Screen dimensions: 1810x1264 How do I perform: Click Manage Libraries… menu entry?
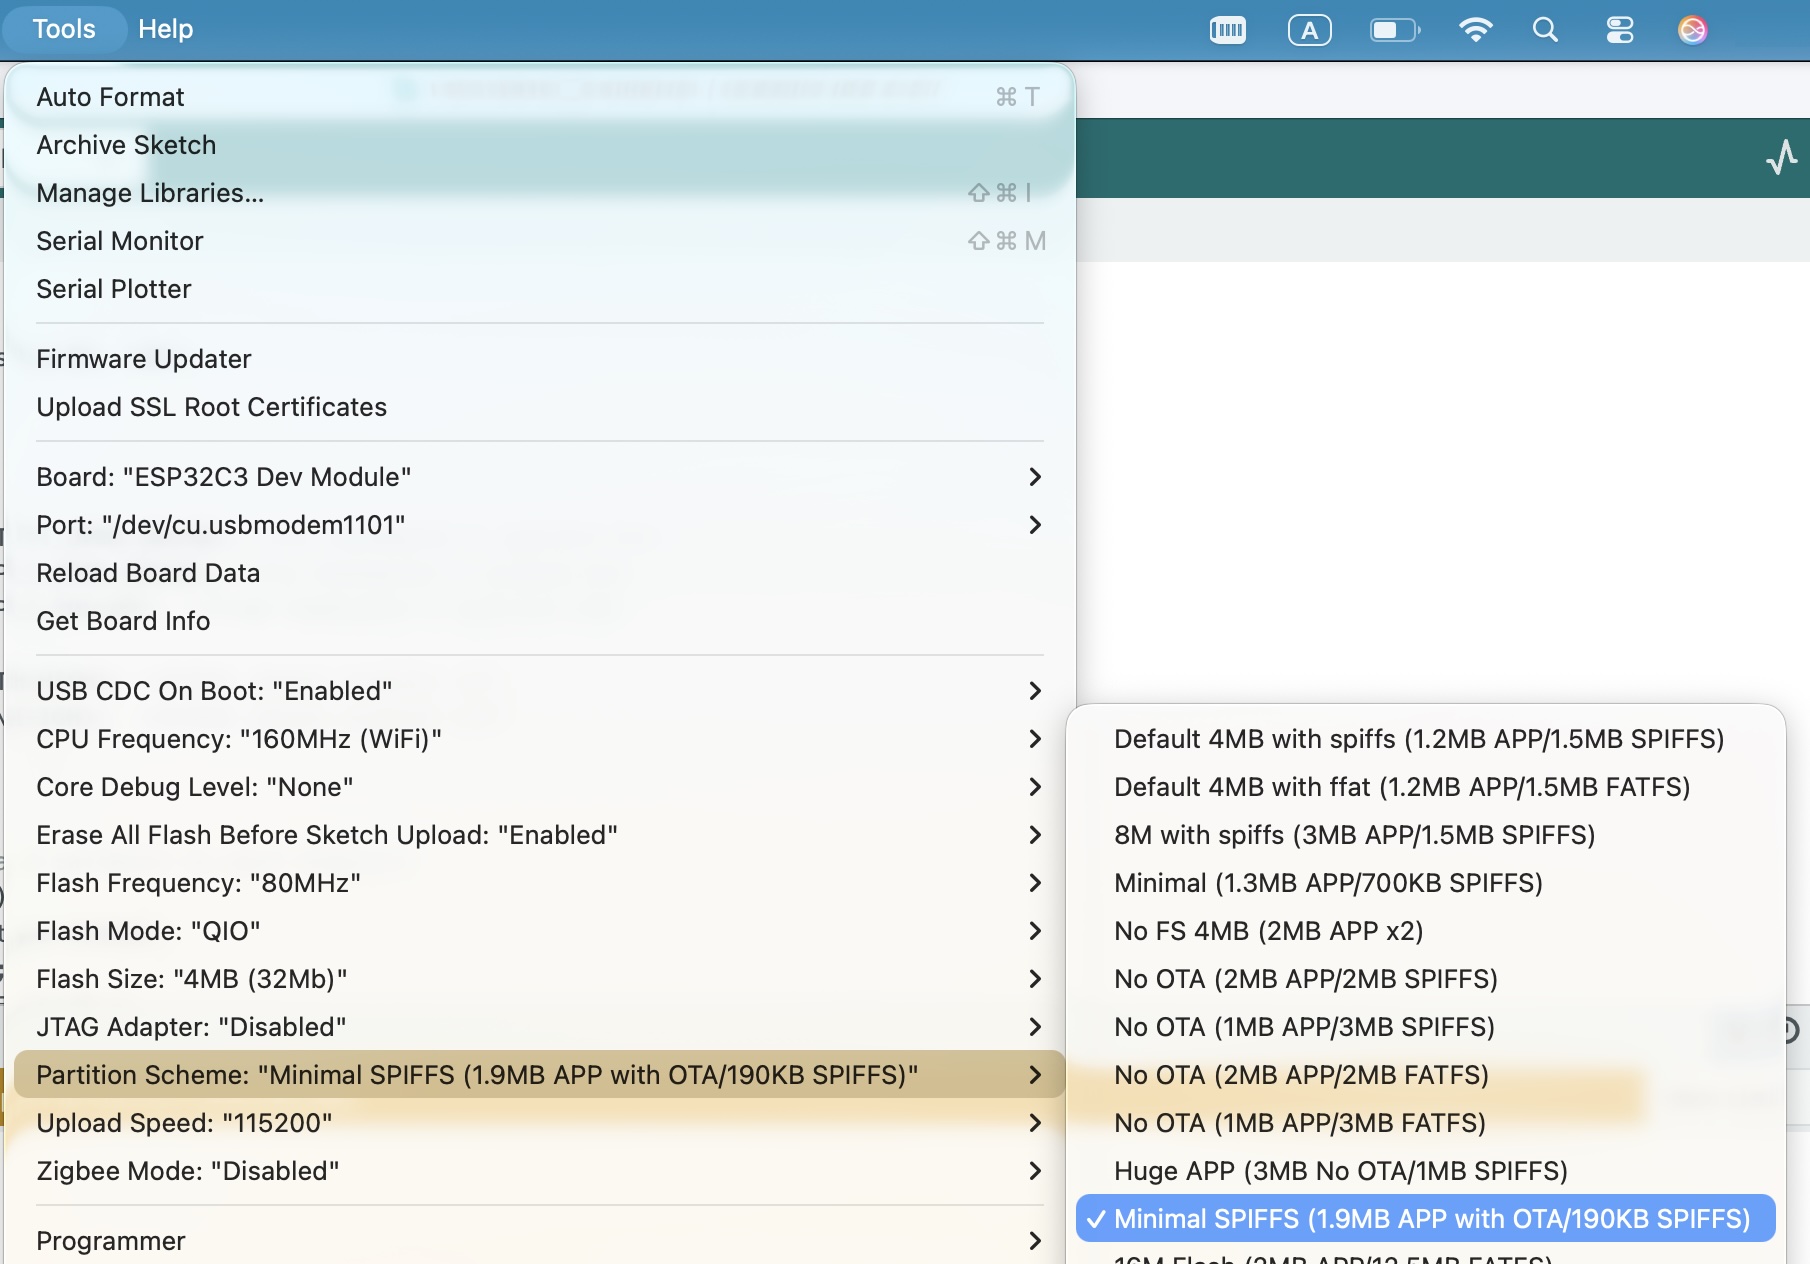point(150,193)
